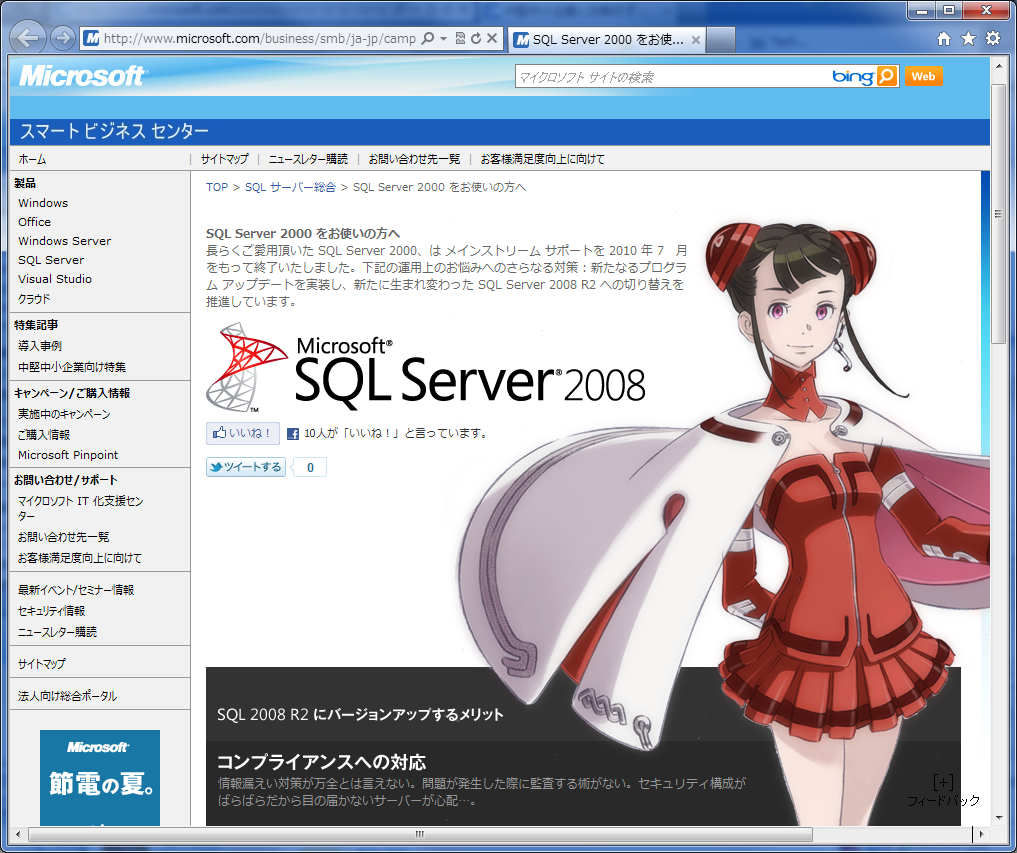The width and height of the screenshot is (1017, 853).
Task: Refresh the page with the reload icon
Action: (x=476, y=38)
